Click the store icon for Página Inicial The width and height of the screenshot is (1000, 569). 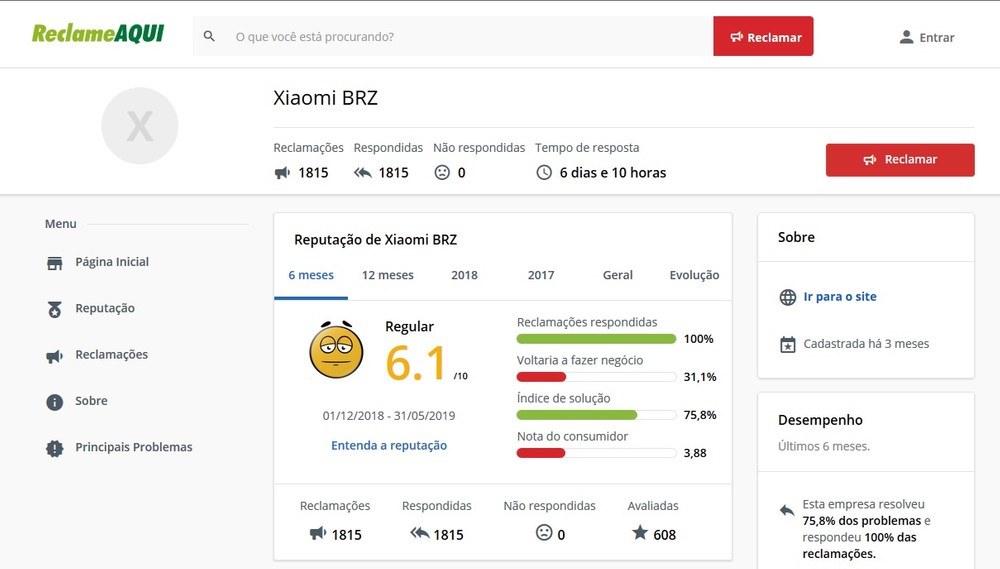pyautogui.click(x=55, y=262)
